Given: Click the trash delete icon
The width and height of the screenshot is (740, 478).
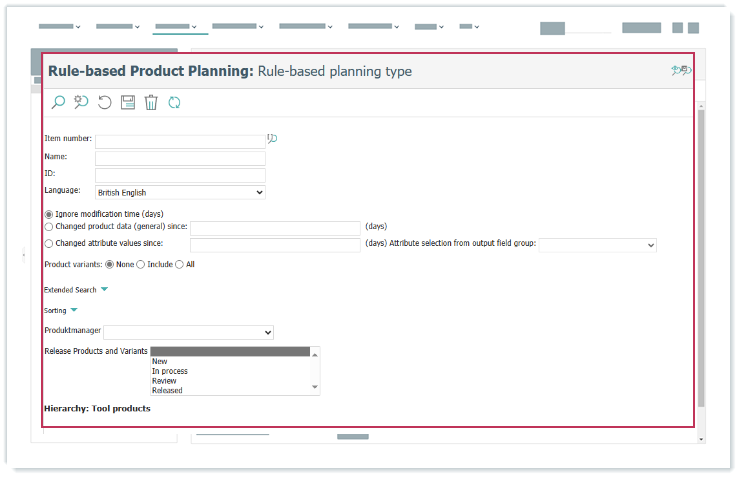Looking at the screenshot, I should (151, 102).
